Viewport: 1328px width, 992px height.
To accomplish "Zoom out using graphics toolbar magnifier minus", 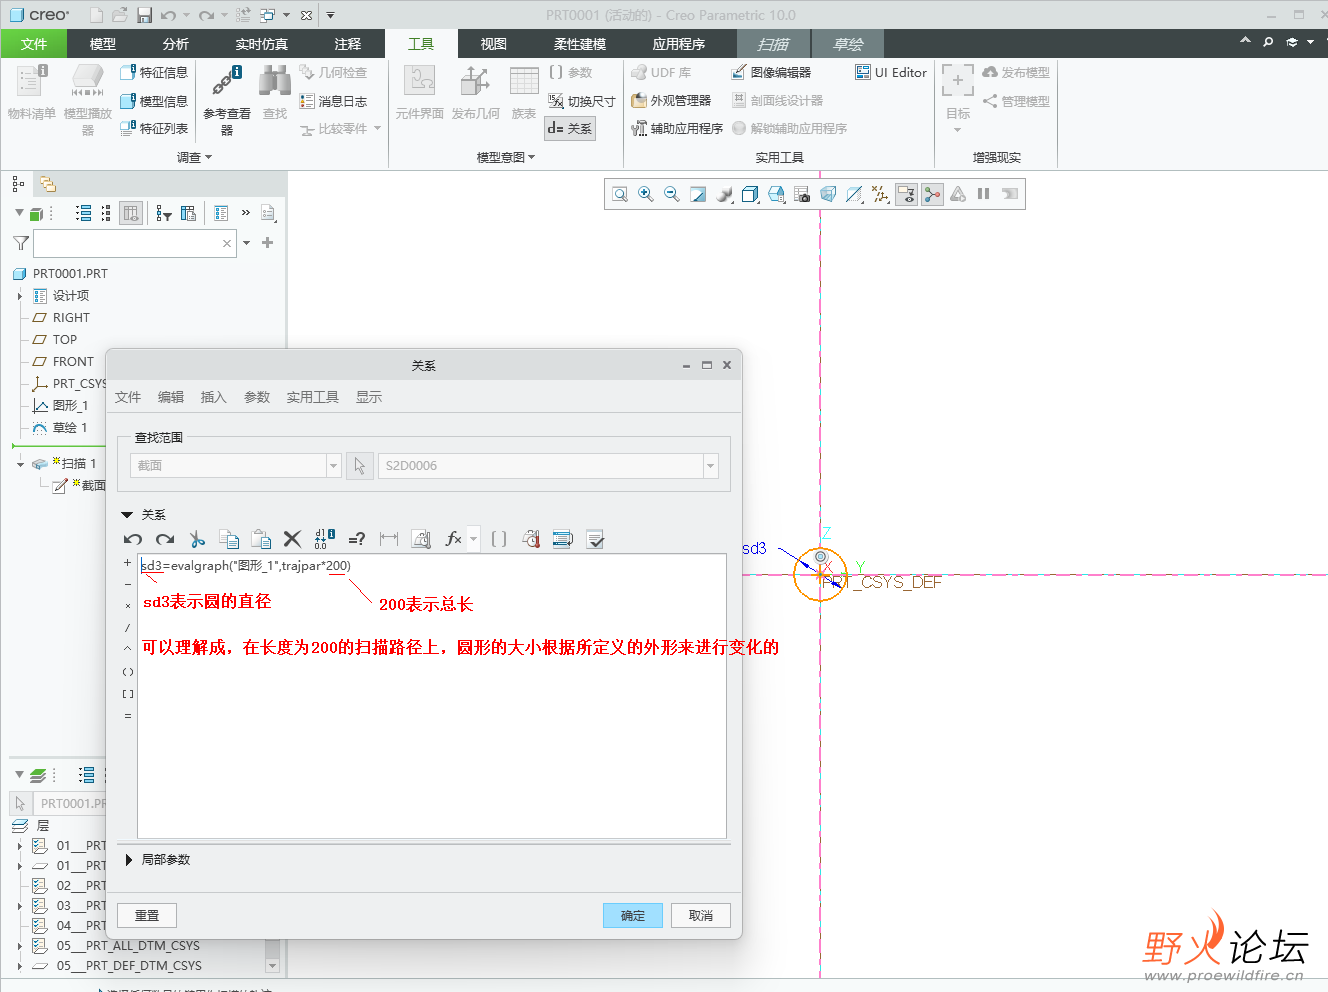I will (672, 194).
